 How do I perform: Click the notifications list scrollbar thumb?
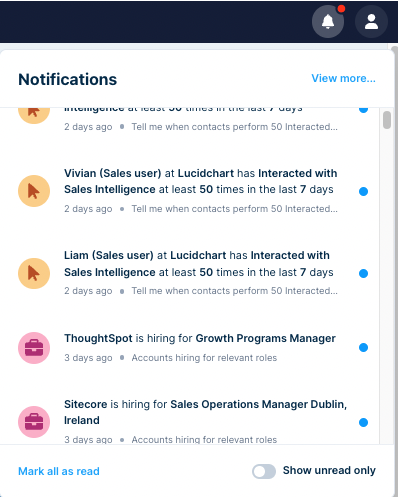387,120
